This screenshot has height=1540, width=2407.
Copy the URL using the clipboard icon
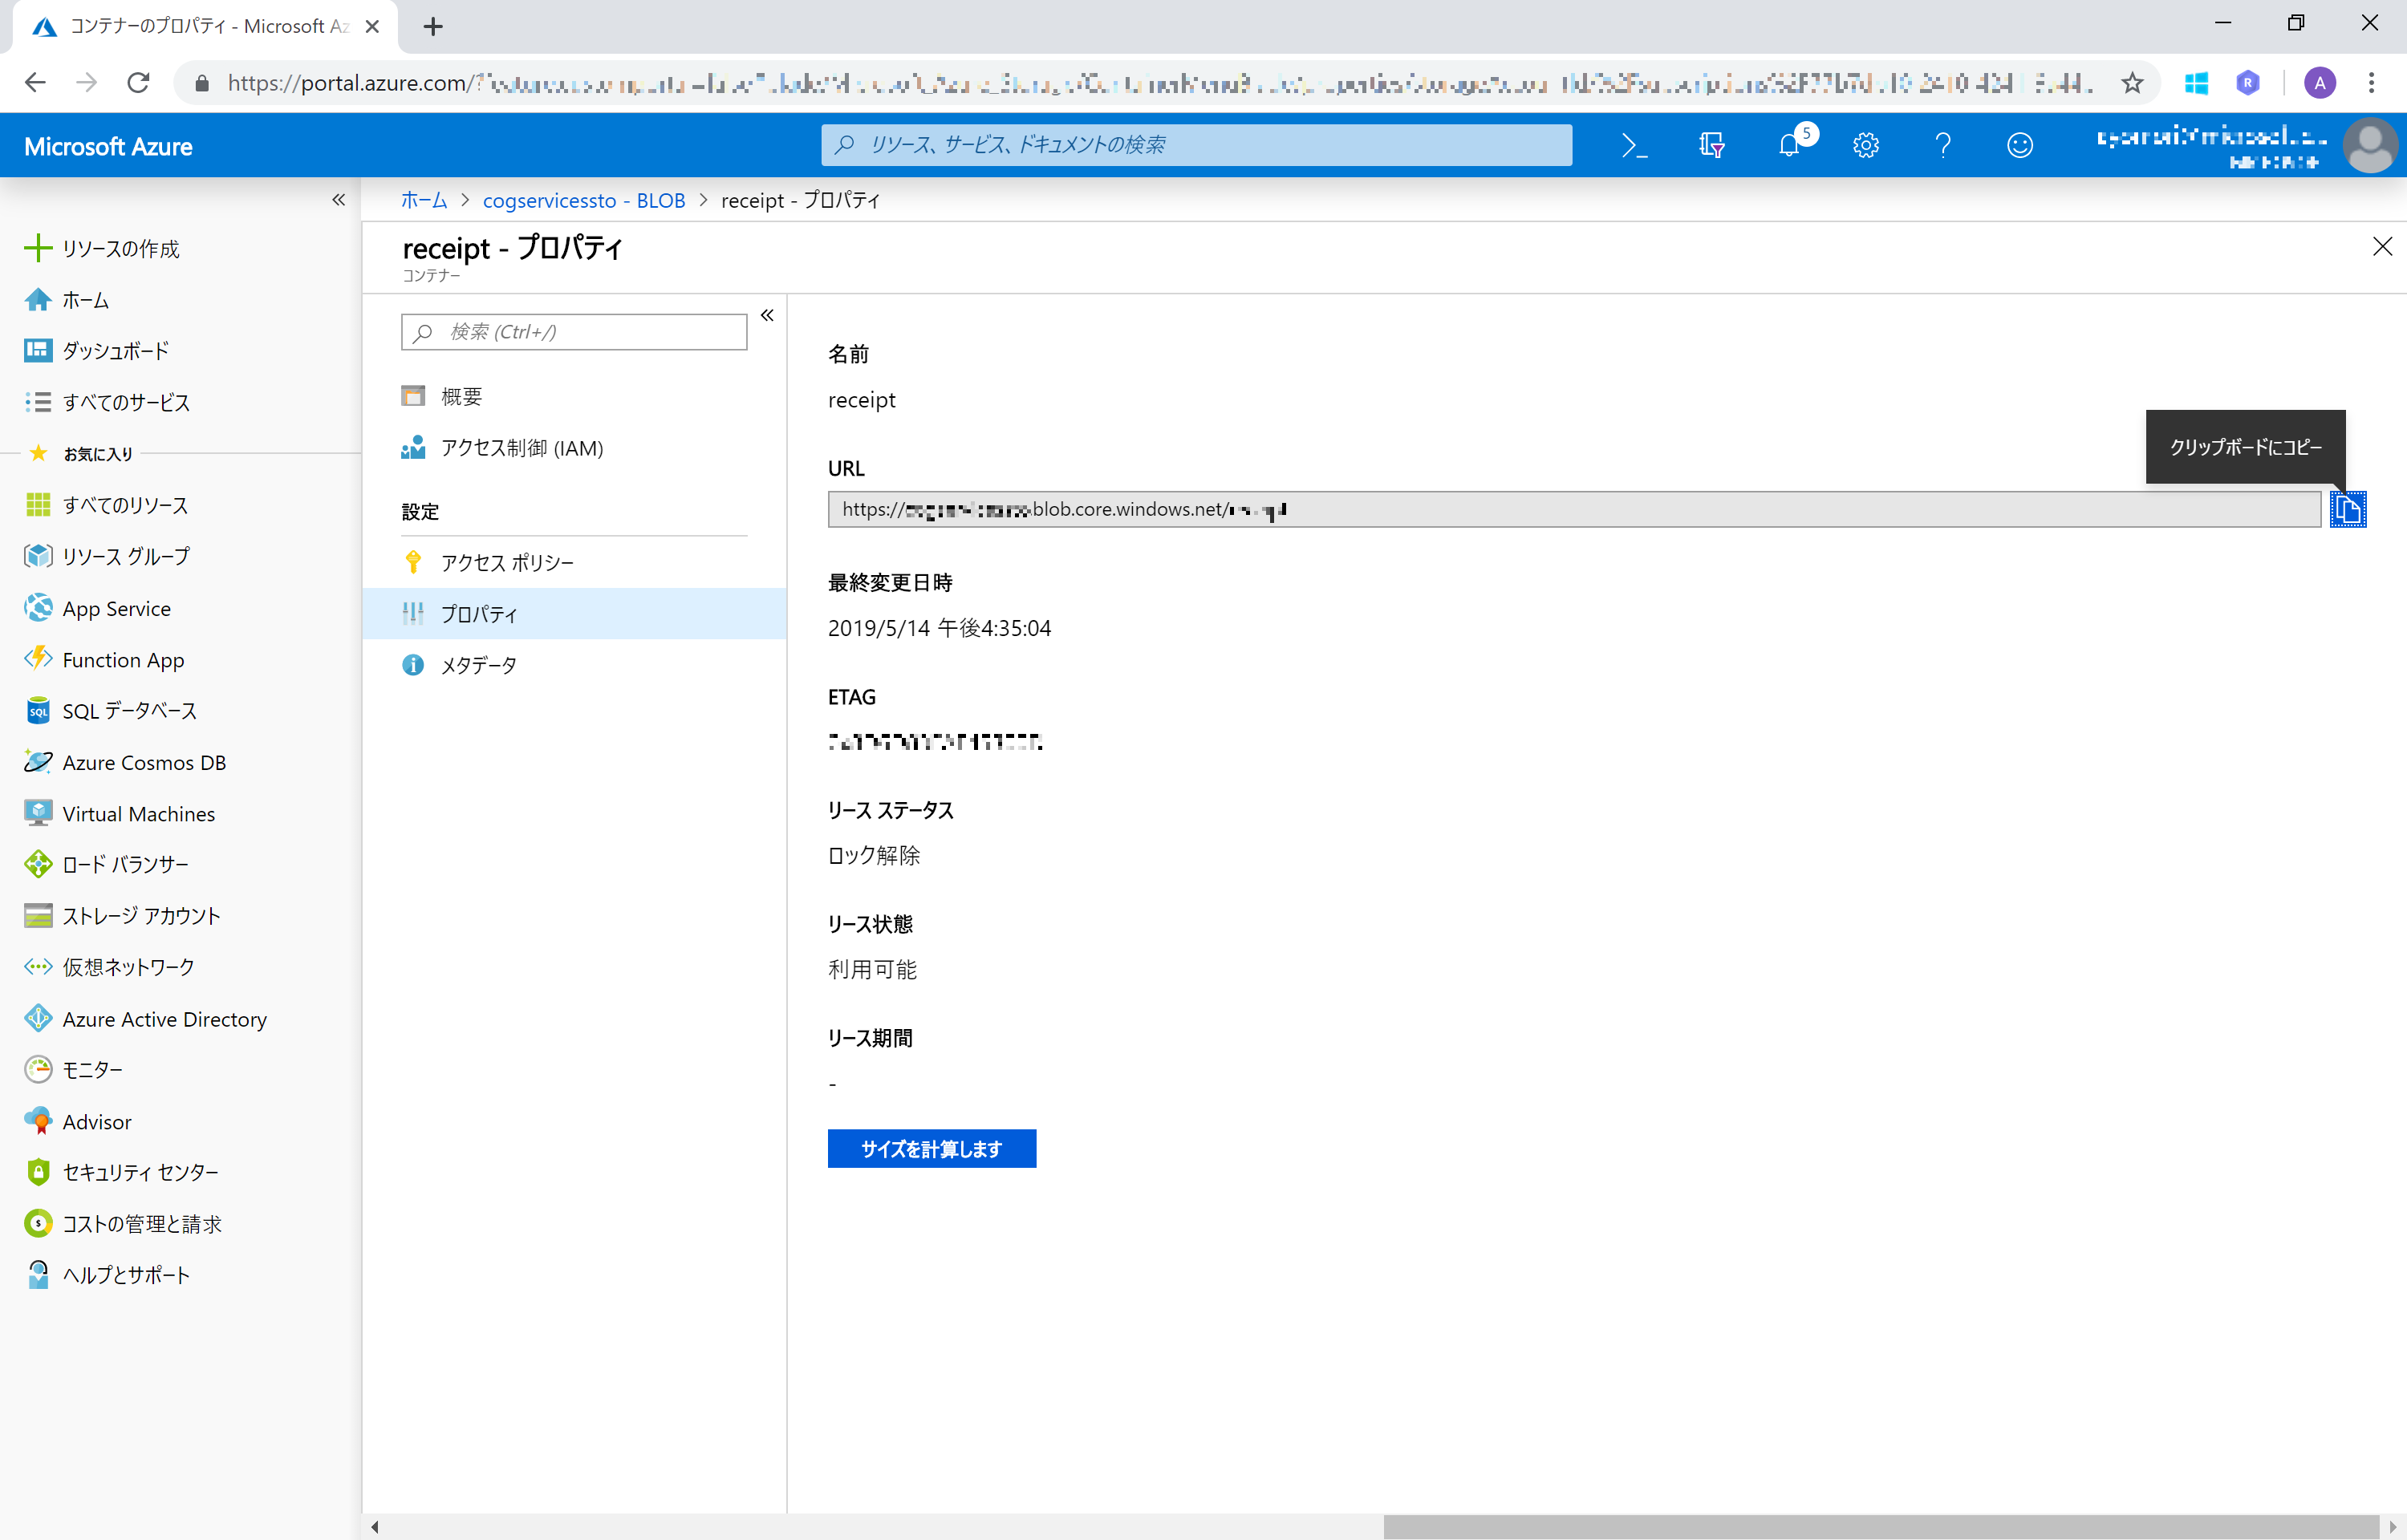click(2349, 509)
